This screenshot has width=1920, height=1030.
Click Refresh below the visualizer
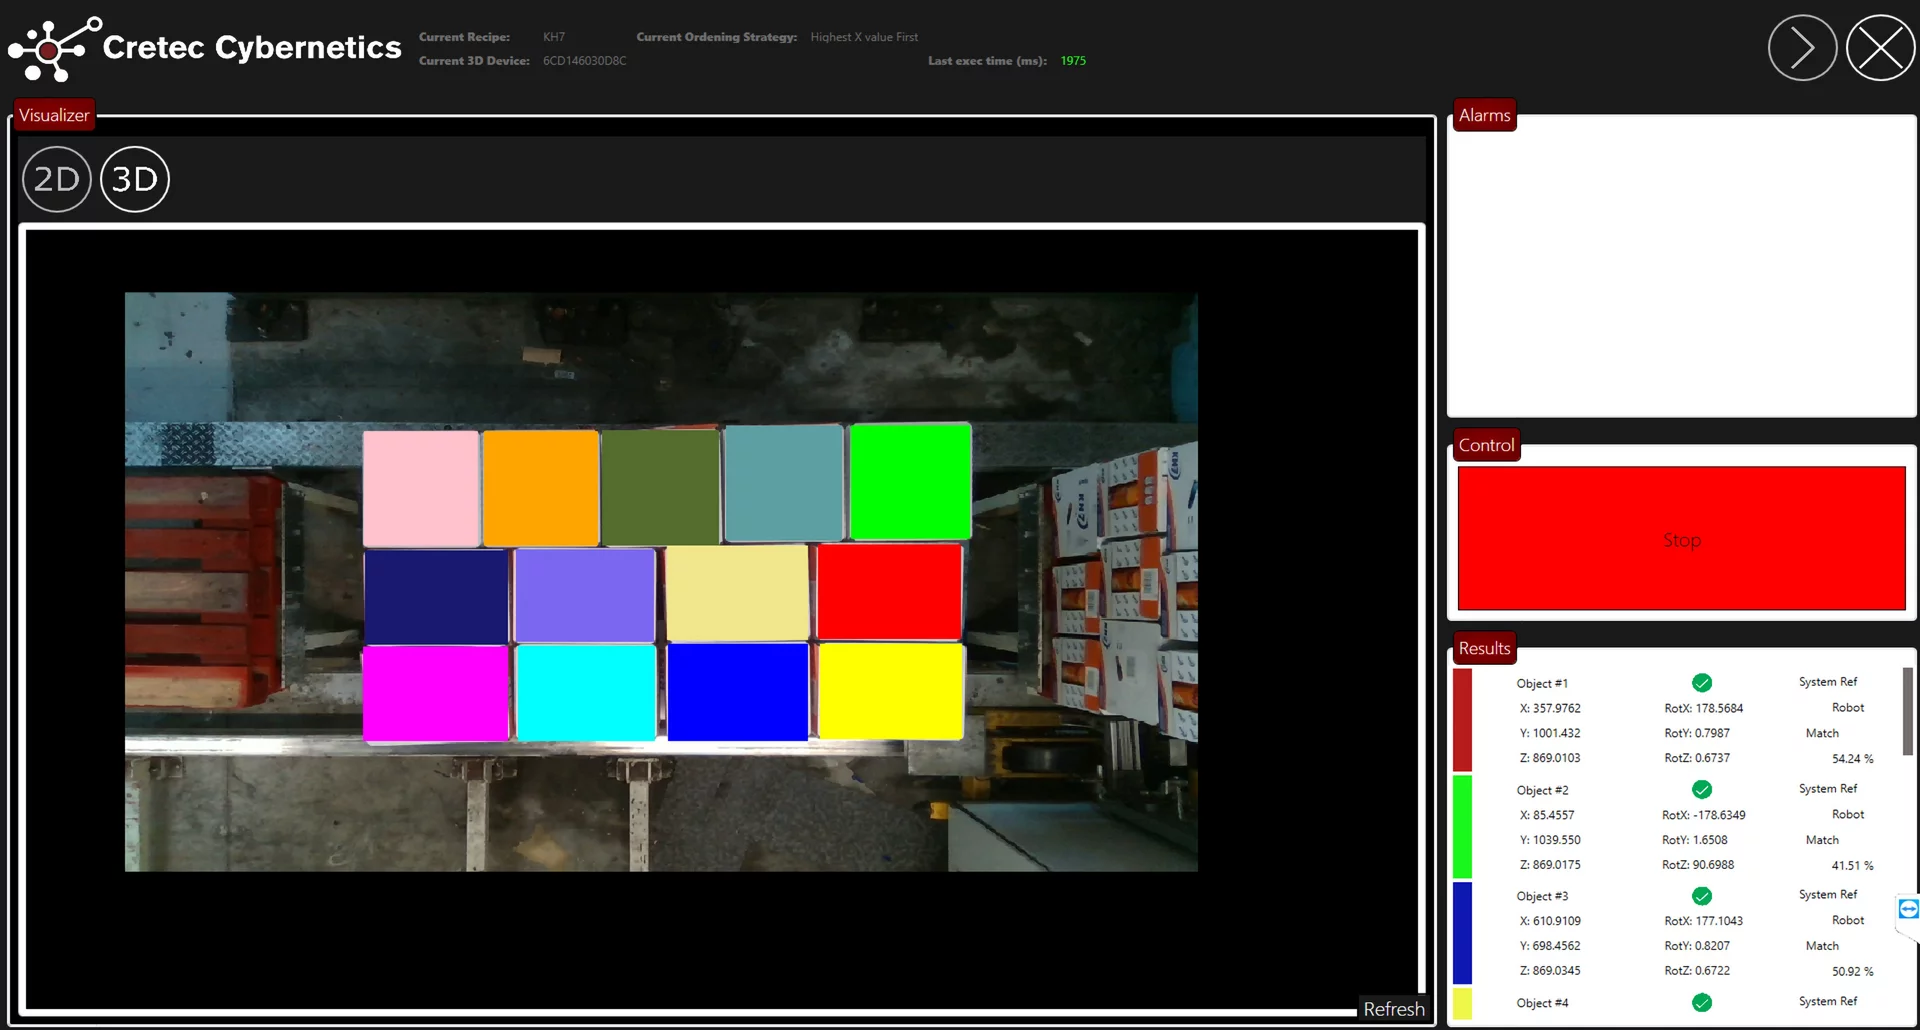tap(1393, 1009)
